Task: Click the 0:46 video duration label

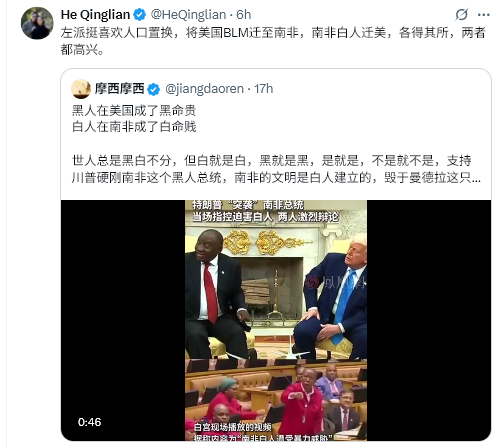Action: 89,422
